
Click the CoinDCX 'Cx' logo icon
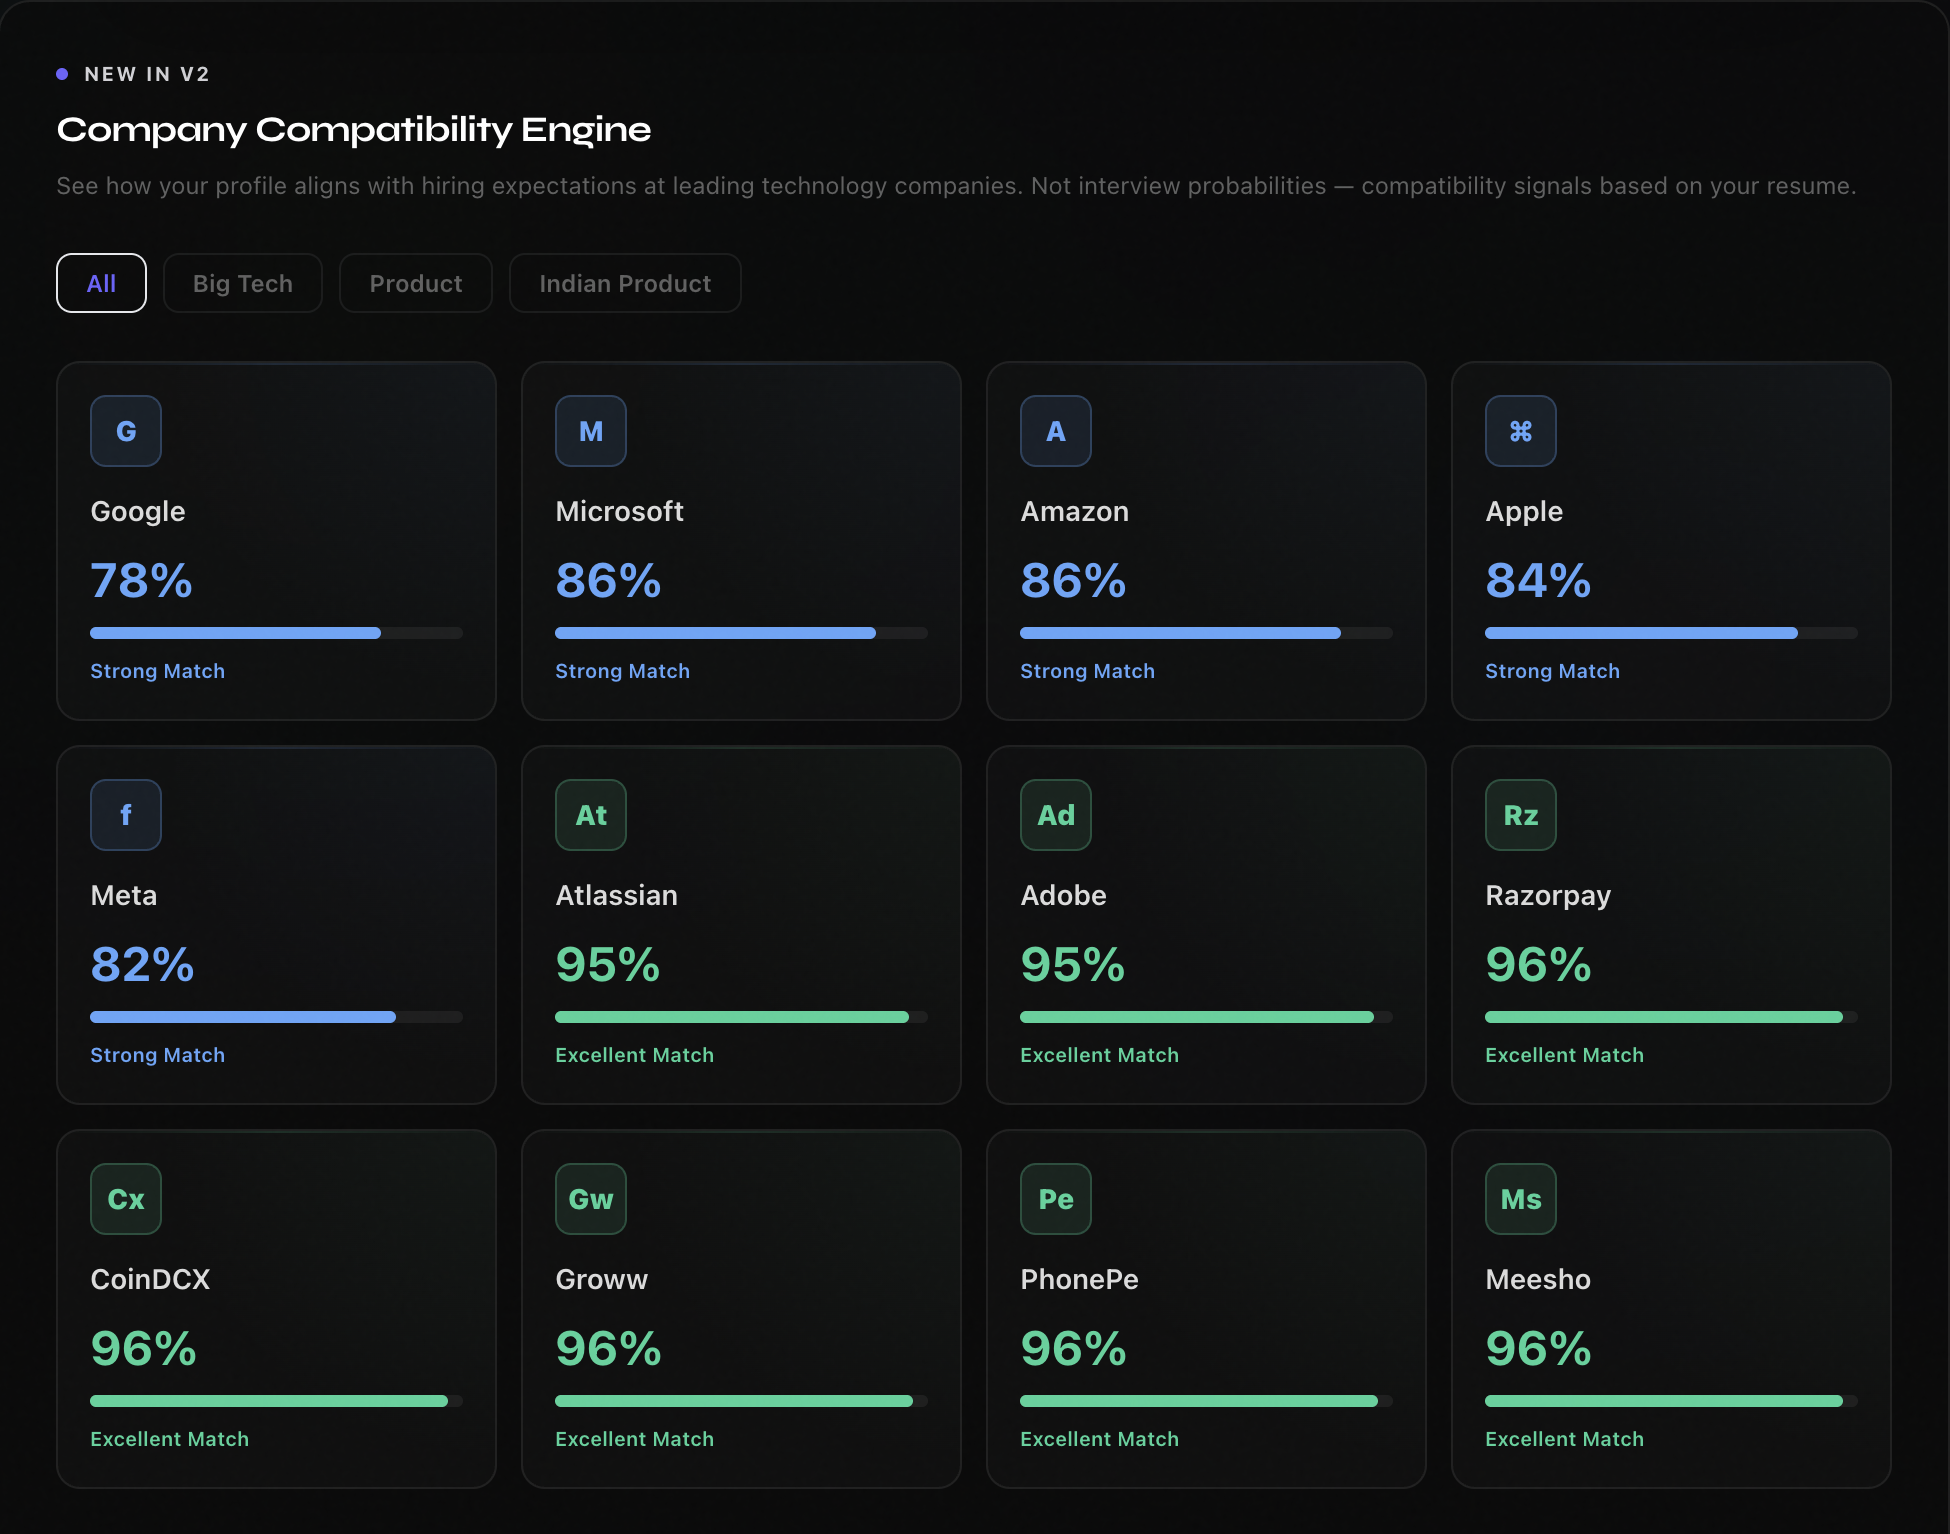pyautogui.click(x=126, y=1199)
